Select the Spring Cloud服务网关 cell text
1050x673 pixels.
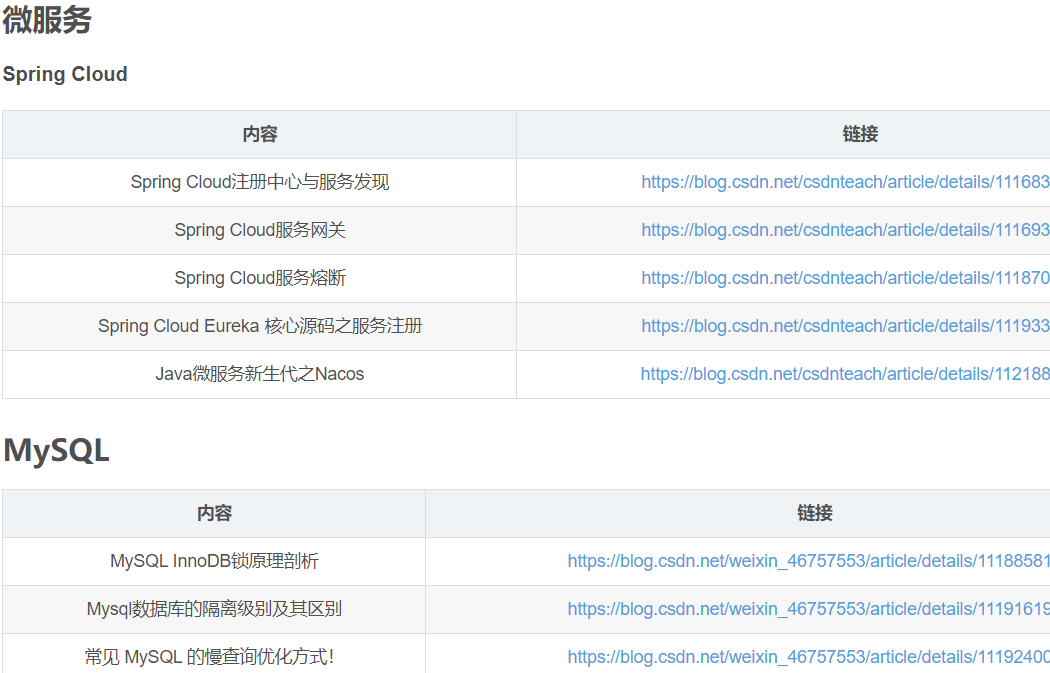click(260, 230)
